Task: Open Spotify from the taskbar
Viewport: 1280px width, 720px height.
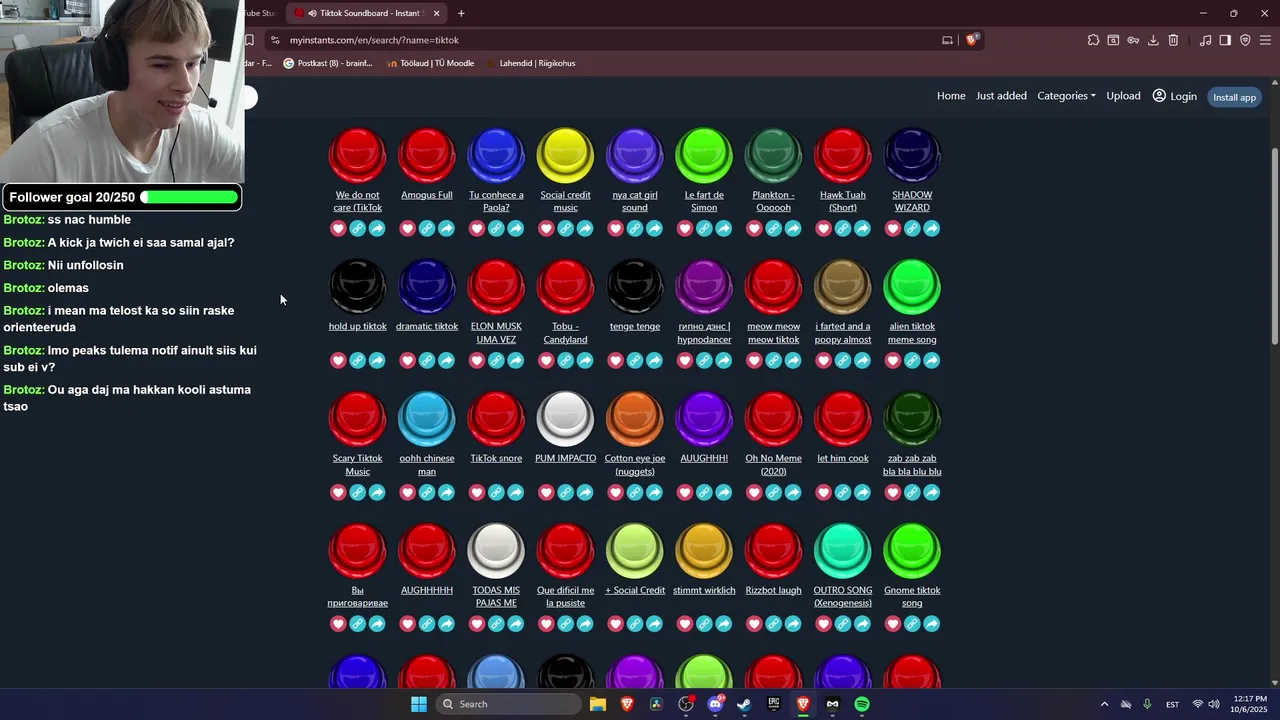Action: 862,704
